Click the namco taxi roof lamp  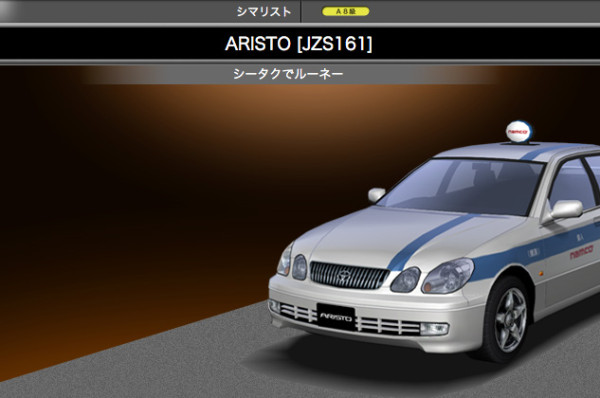518,132
